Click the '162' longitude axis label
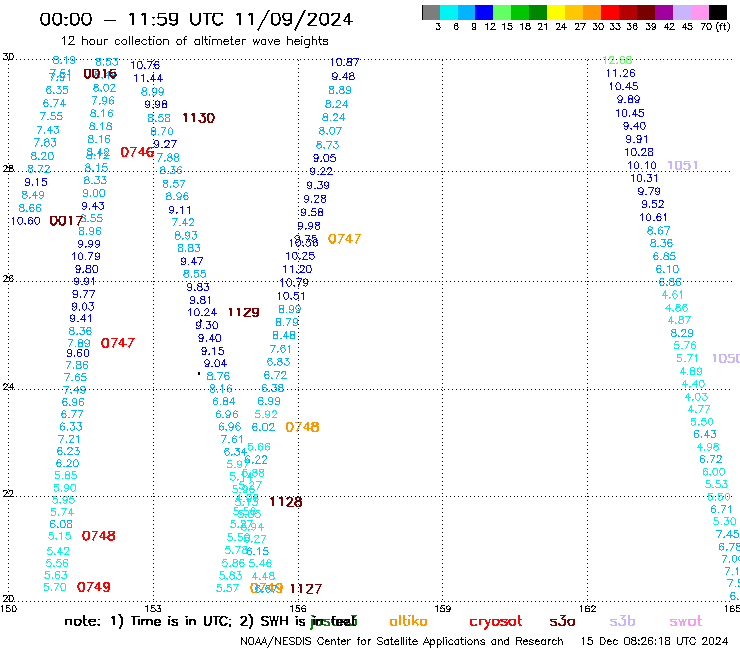Screen dimensions: 740x650 (x=587, y=609)
